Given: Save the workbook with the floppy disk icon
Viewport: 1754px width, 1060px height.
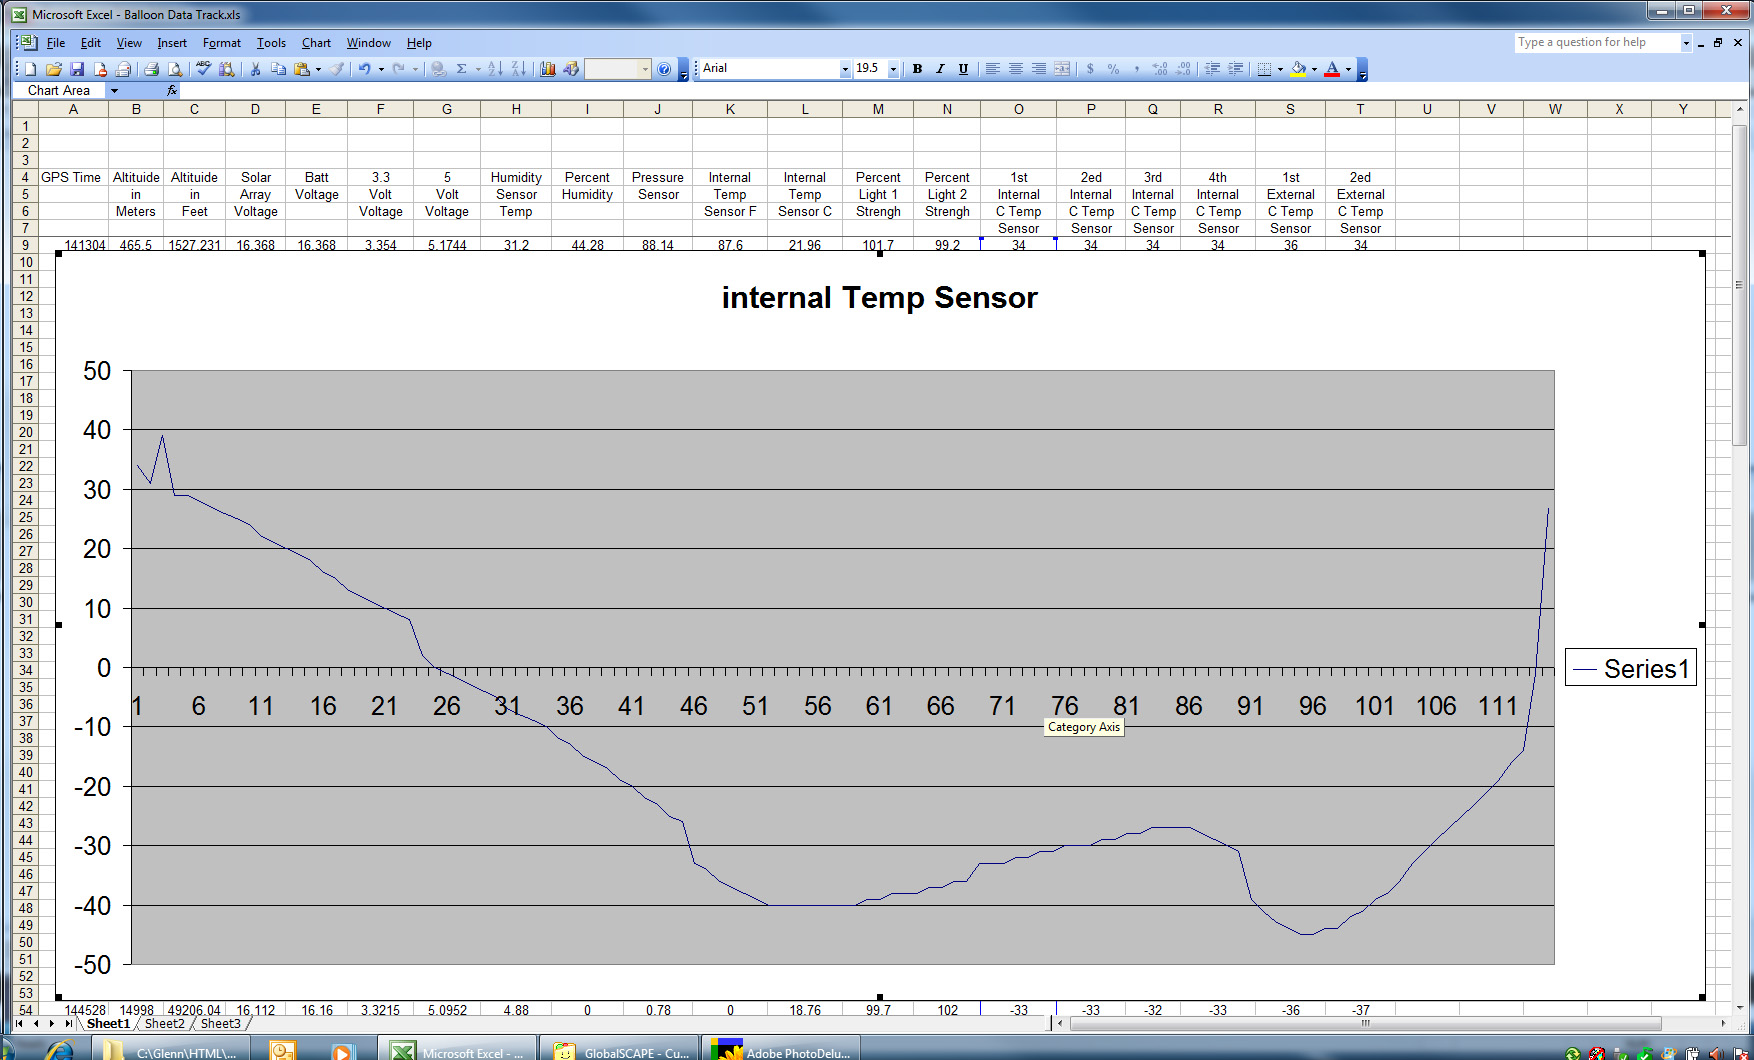Looking at the screenshot, I should click(x=77, y=69).
